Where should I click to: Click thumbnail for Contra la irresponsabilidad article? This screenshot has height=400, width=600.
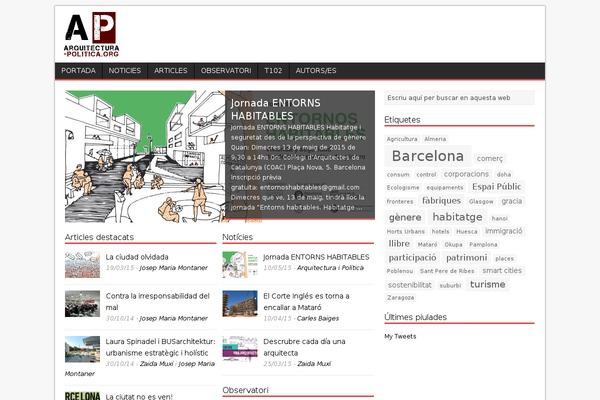click(82, 304)
